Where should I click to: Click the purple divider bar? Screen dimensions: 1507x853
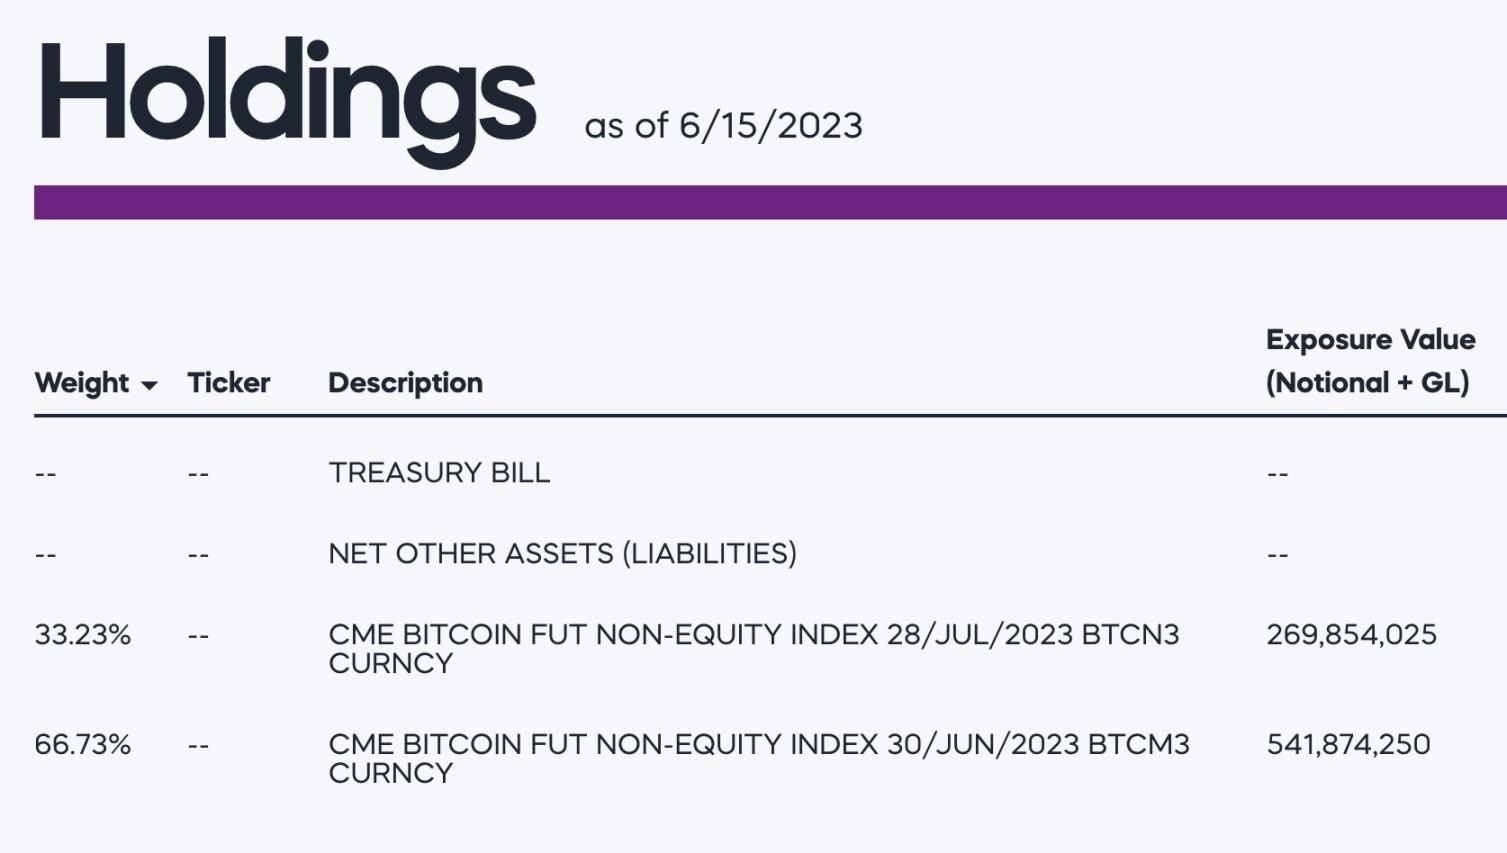pos(770,202)
